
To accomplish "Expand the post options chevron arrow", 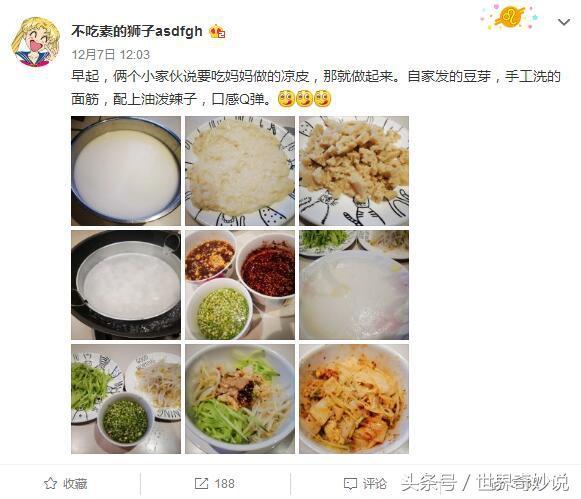I will [x=564, y=22].
